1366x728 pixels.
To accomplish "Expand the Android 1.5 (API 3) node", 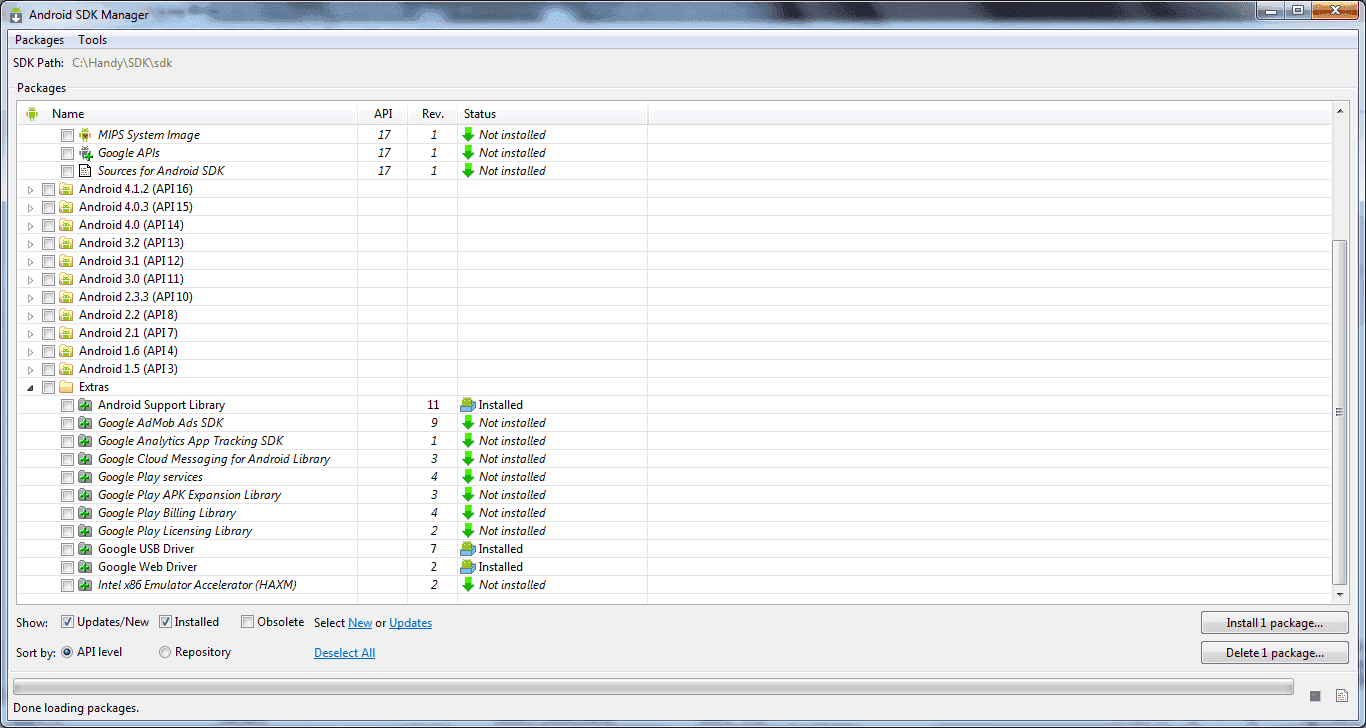I will pos(31,369).
